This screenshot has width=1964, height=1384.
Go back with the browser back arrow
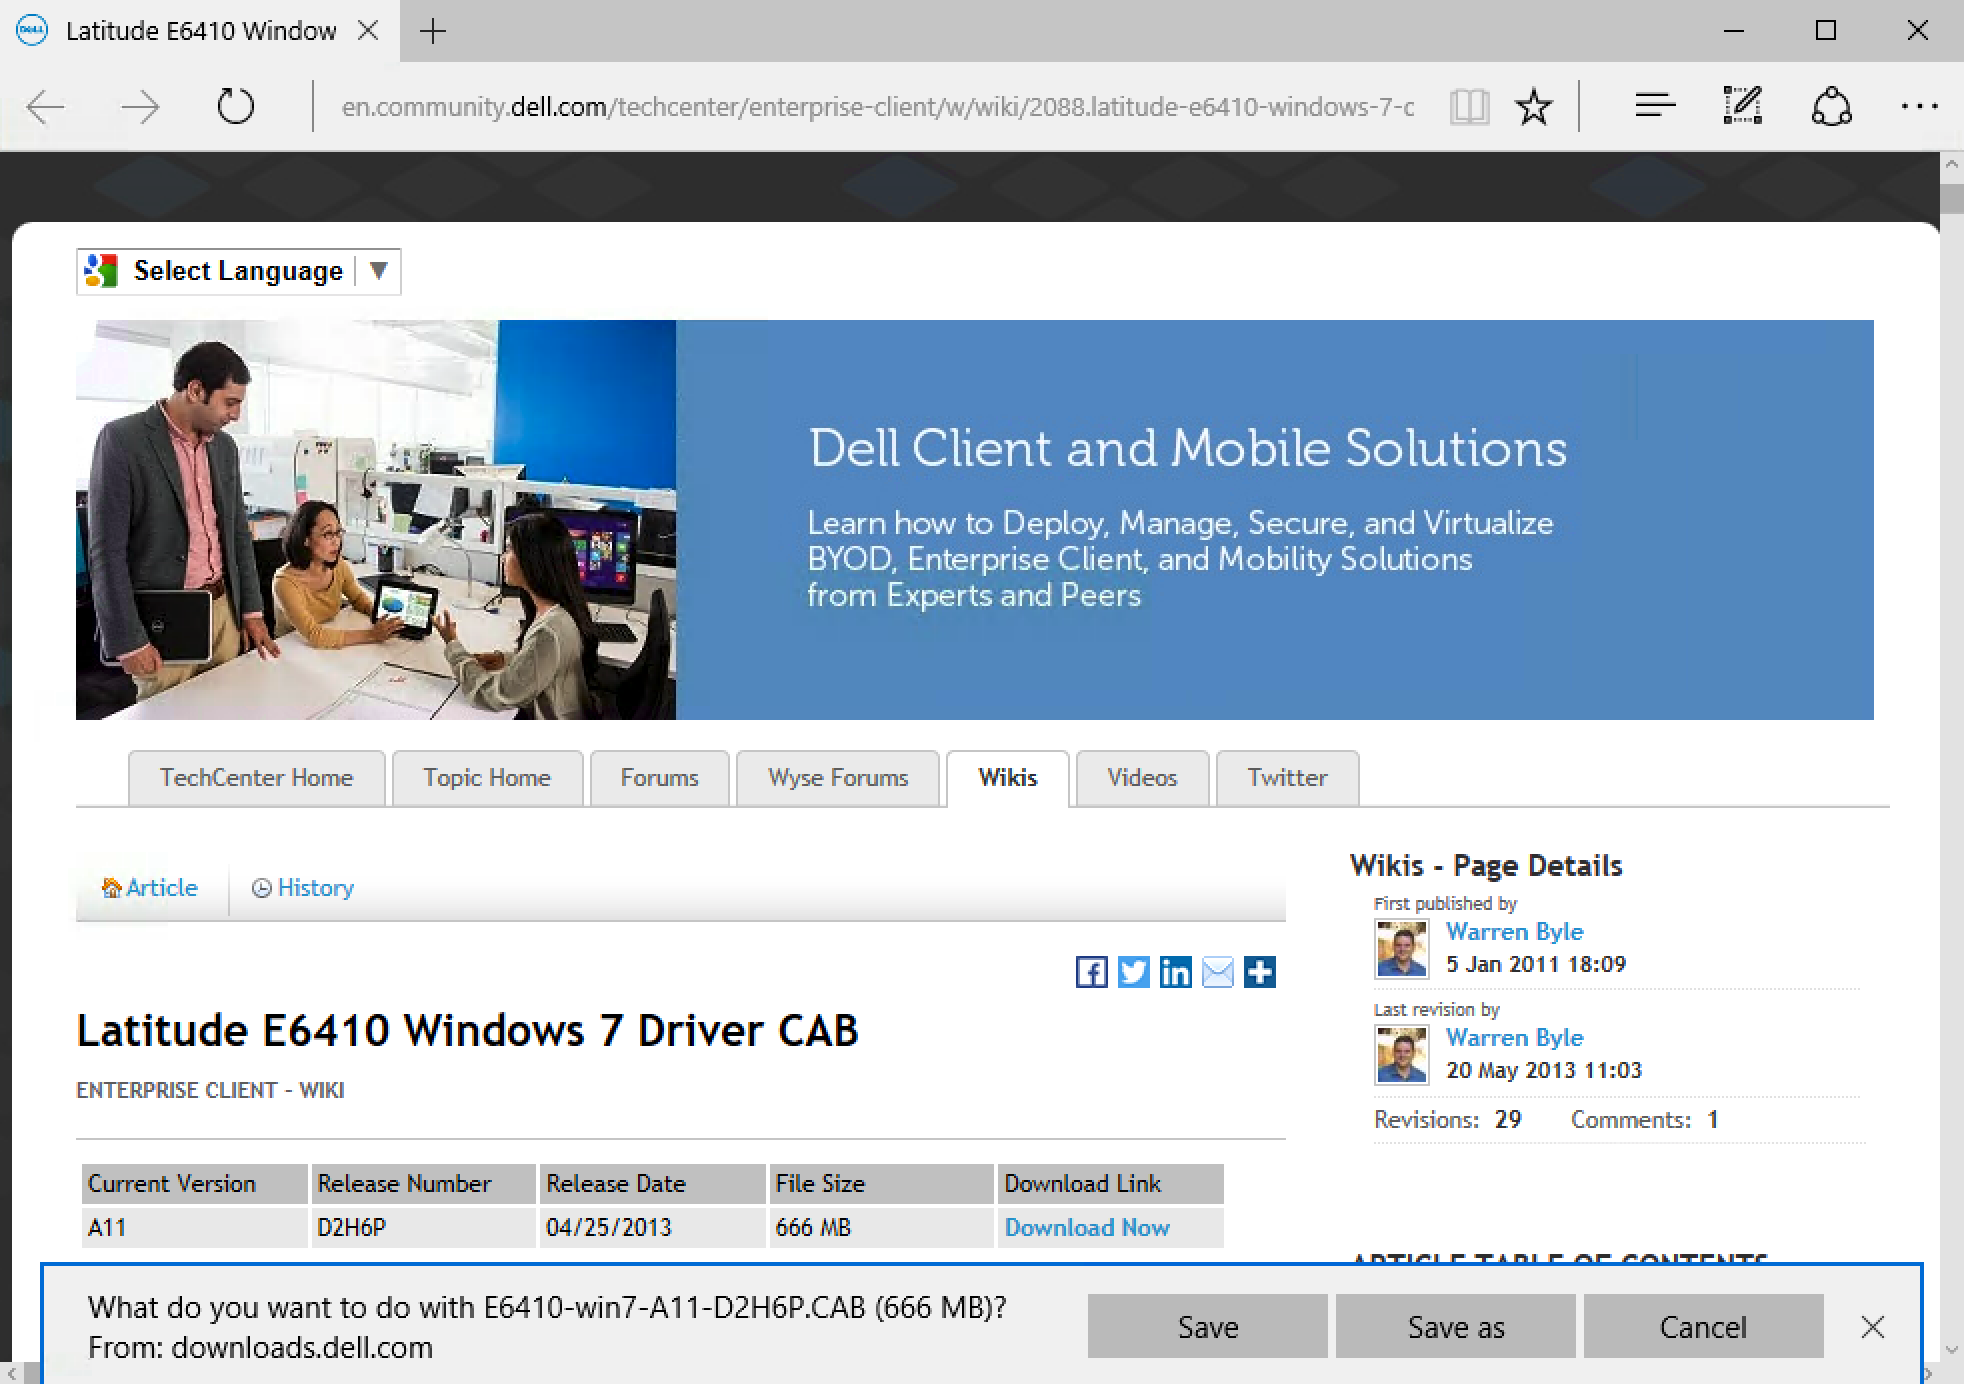pyautogui.click(x=46, y=106)
